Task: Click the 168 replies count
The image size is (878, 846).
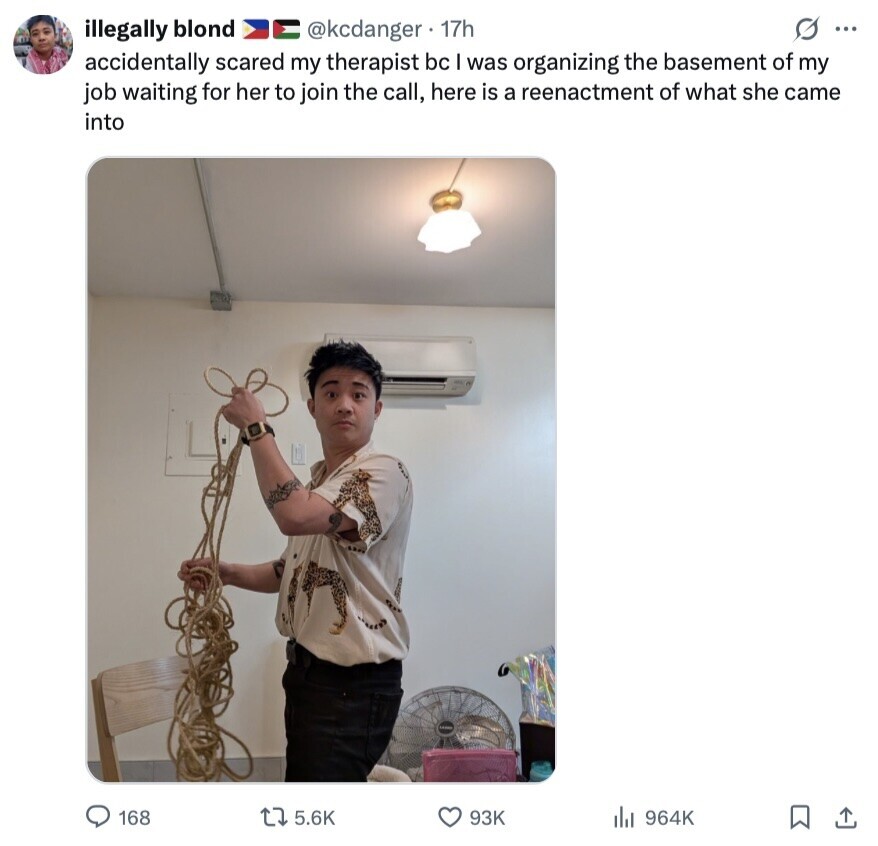Action: tap(134, 818)
